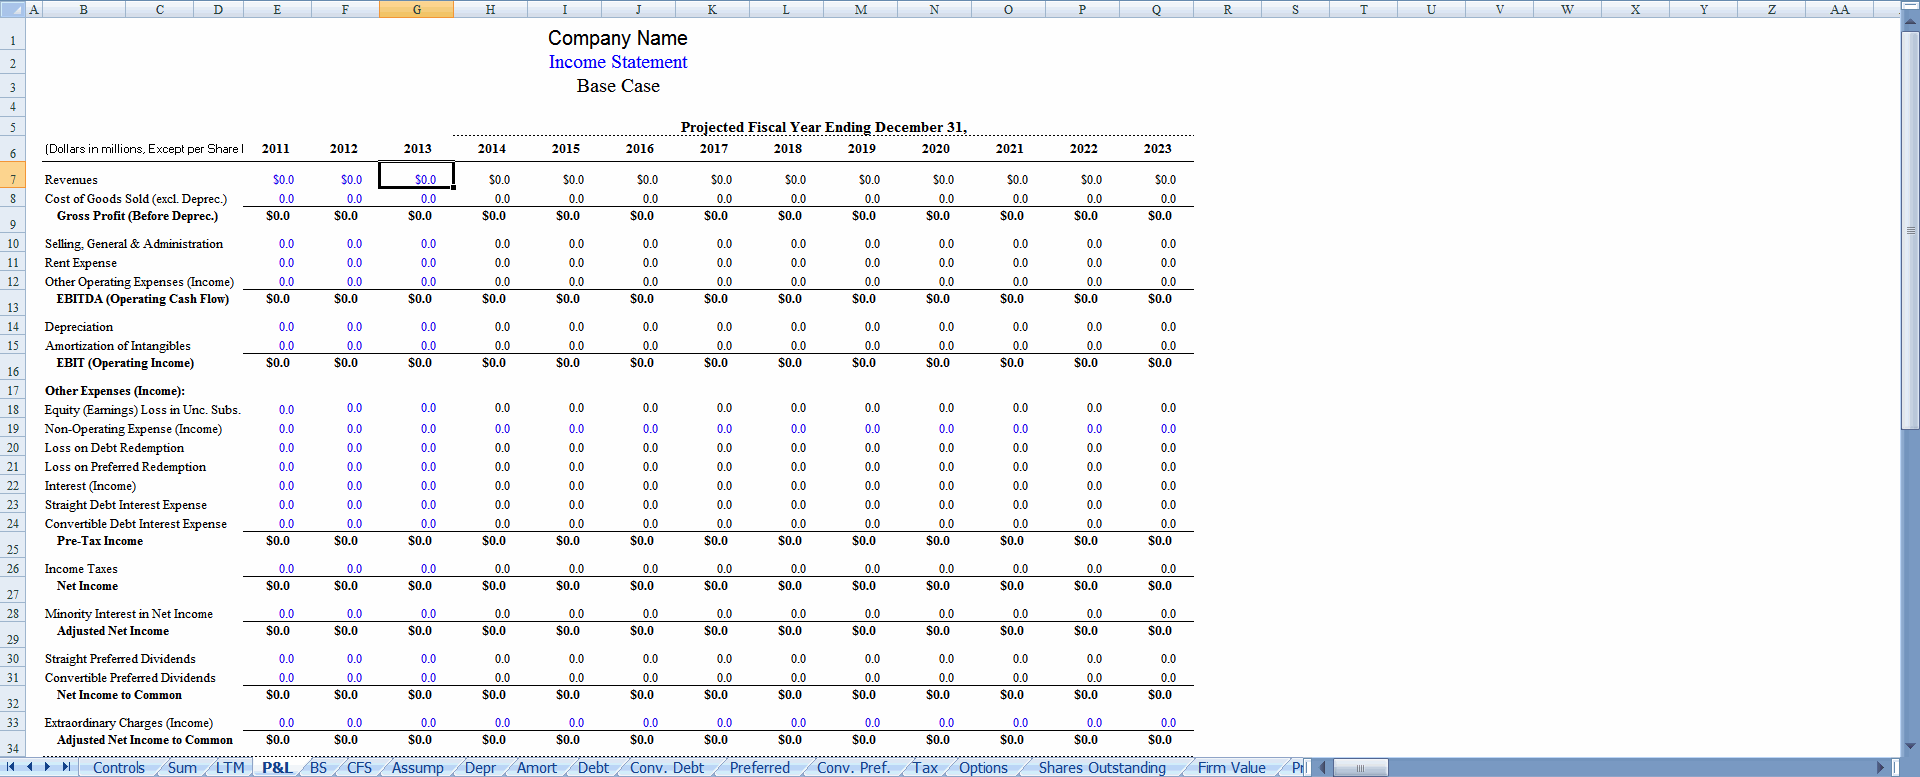Screen dimensions: 1920x777
Task: Go to the Options sheet tab
Action: (984, 768)
